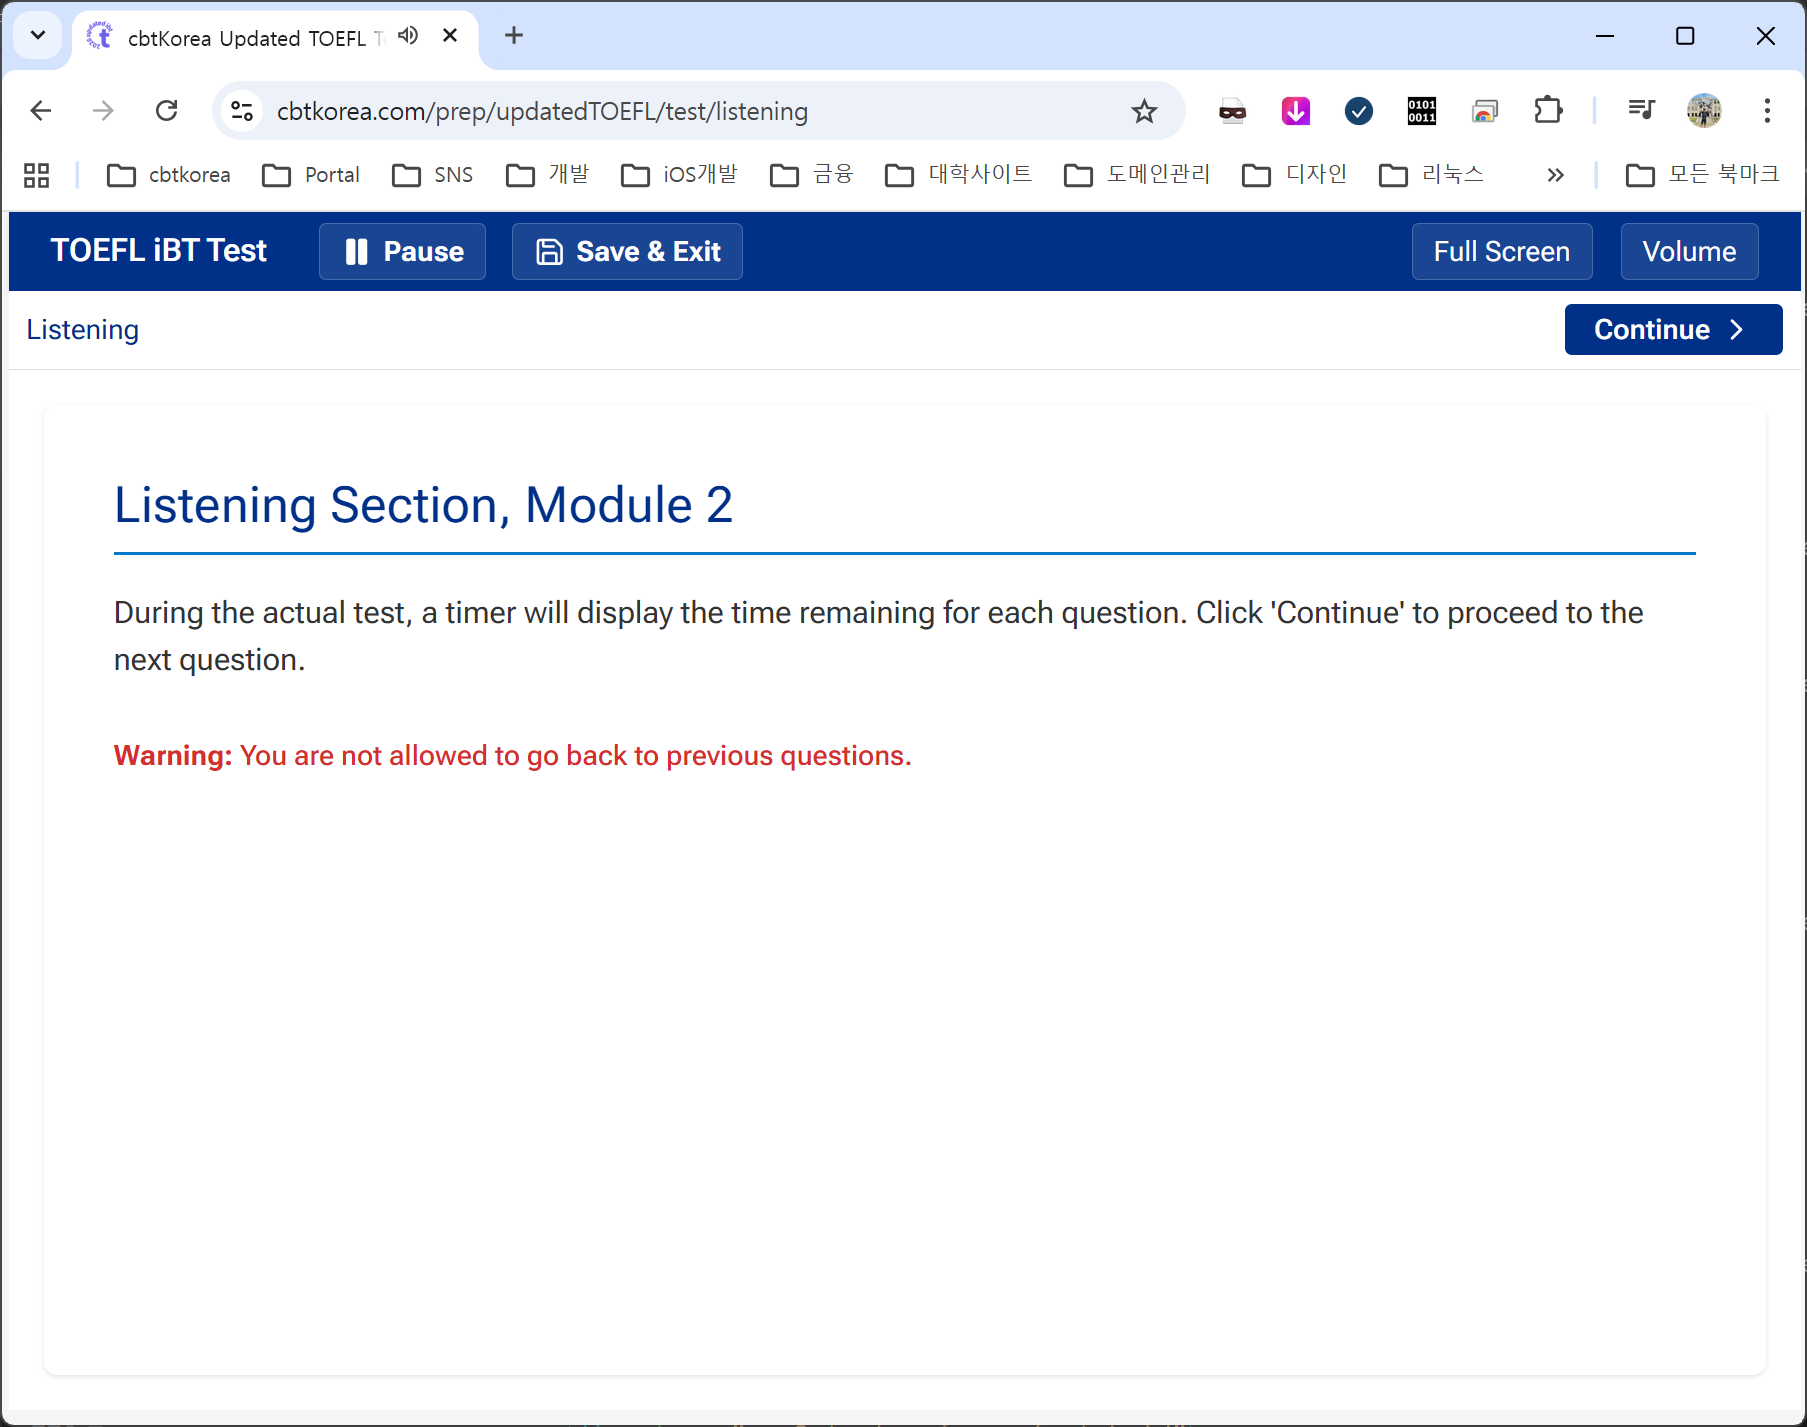Open the Chrome profile avatar
The width and height of the screenshot is (1807, 1427).
(x=1704, y=111)
